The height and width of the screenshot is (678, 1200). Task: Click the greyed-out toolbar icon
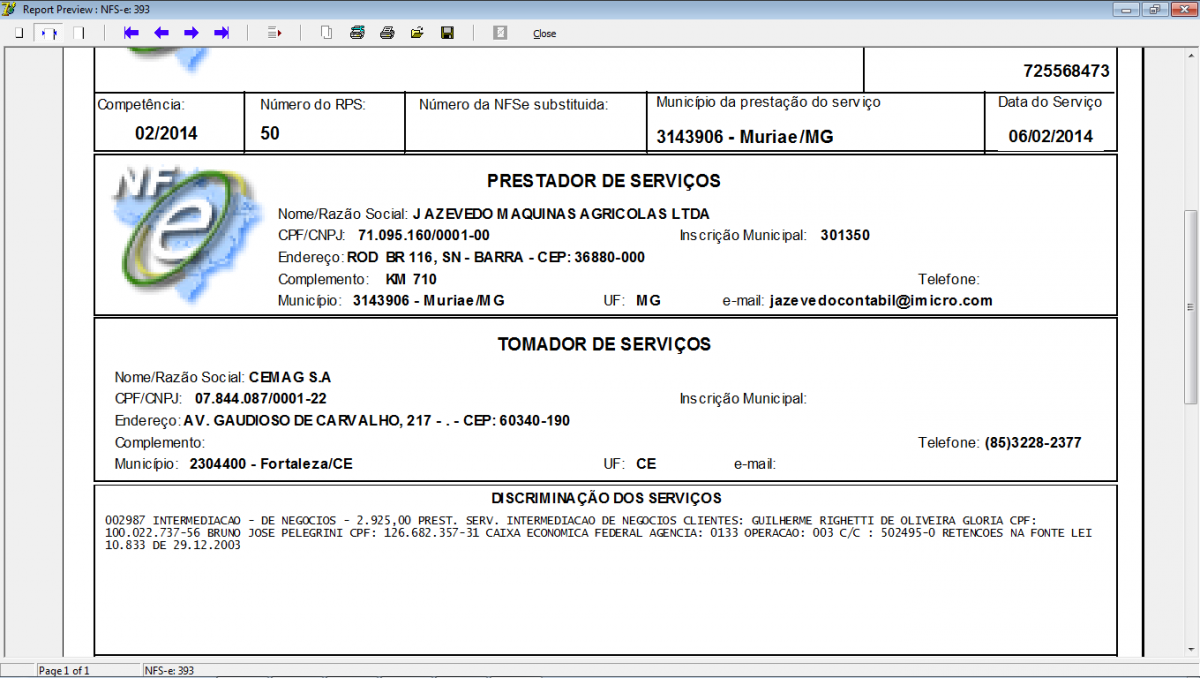500,33
